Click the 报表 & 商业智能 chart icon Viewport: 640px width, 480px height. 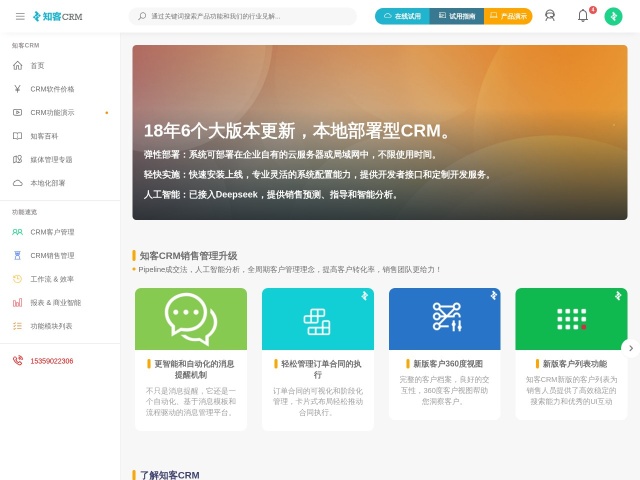(x=18, y=302)
